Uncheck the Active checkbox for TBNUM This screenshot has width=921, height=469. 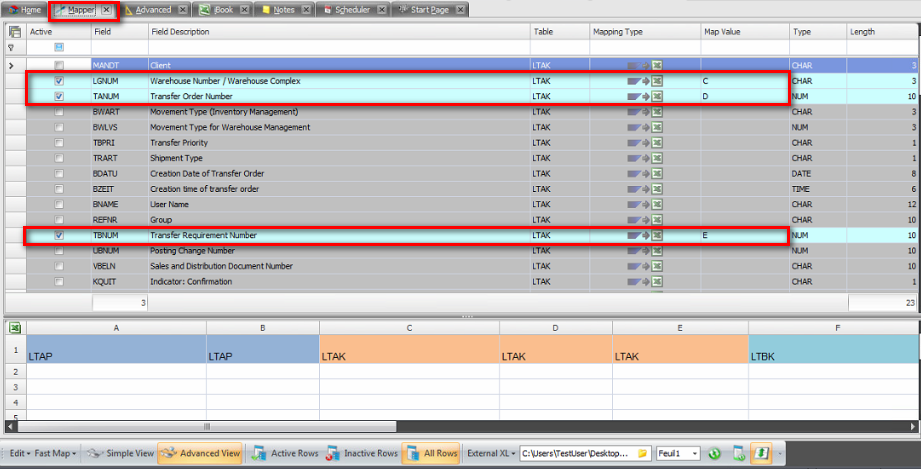[x=60, y=236]
